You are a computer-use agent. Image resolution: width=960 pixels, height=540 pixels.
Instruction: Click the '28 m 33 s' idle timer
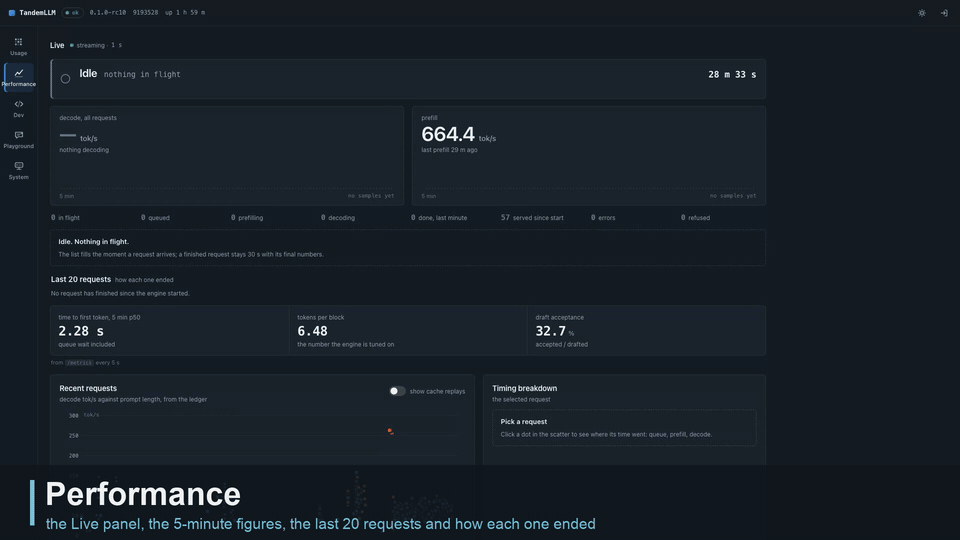(x=732, y=75)
